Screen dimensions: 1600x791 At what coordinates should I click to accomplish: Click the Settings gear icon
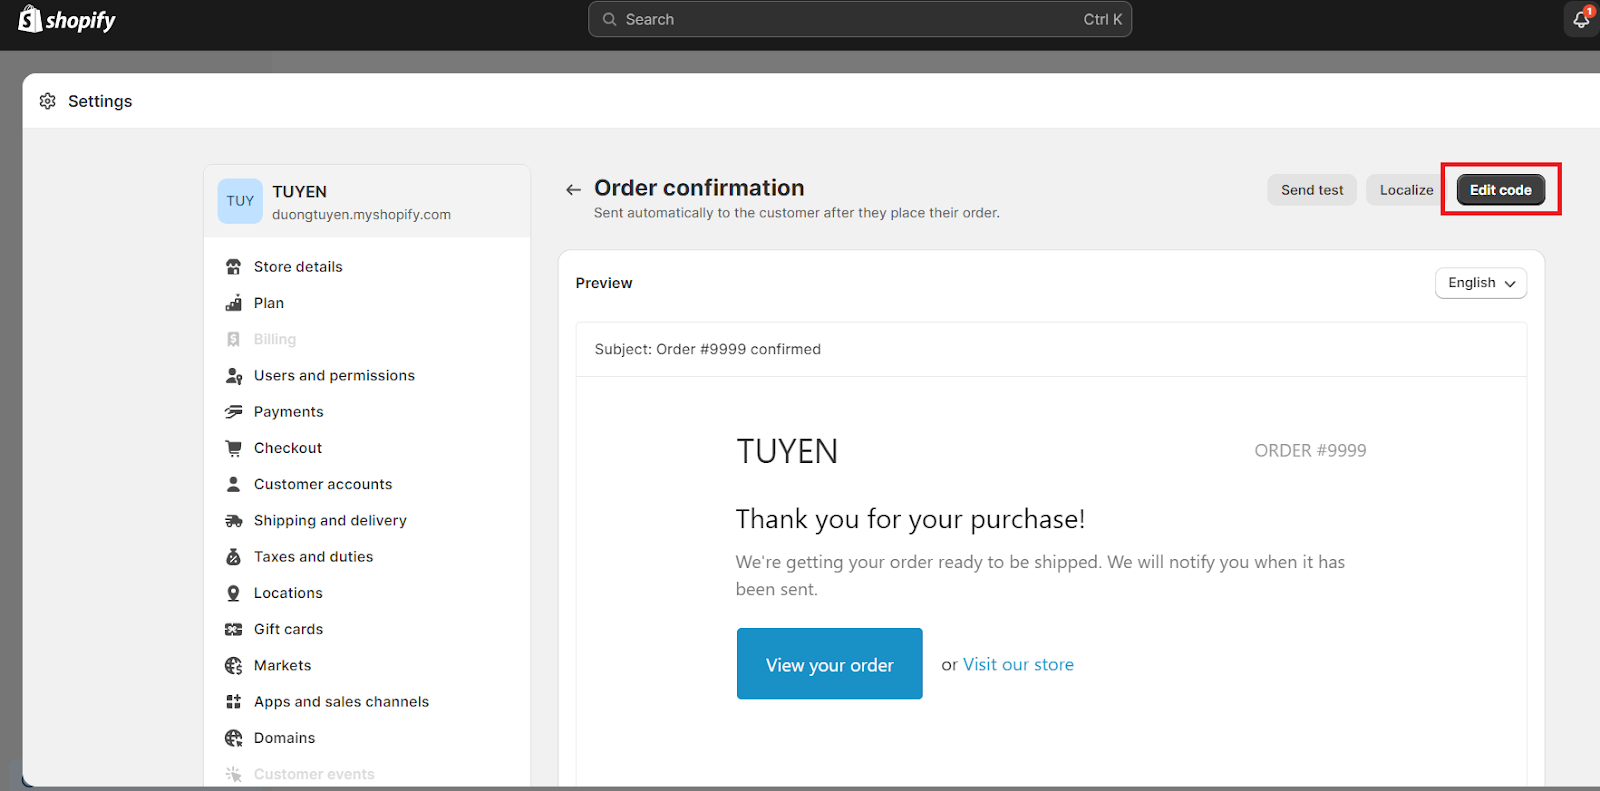point(47,100)
